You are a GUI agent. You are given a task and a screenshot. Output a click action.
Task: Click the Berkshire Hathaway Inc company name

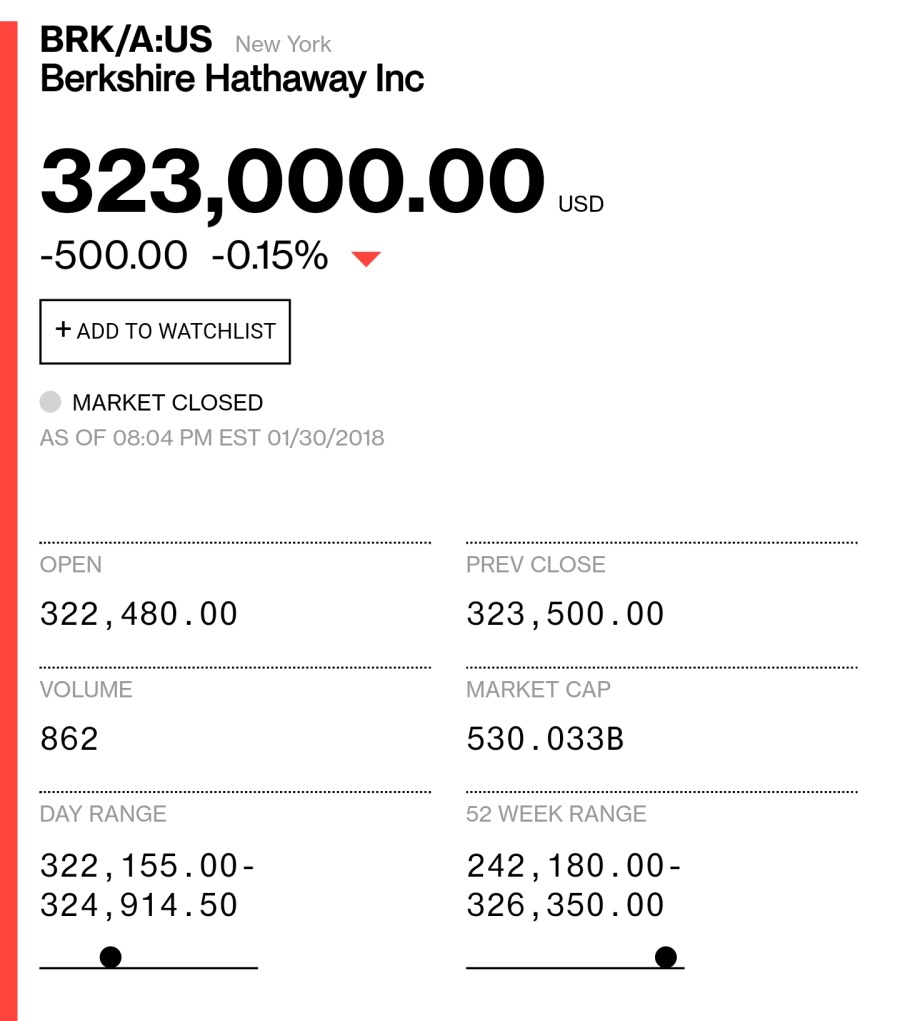[x=232, y=79]
